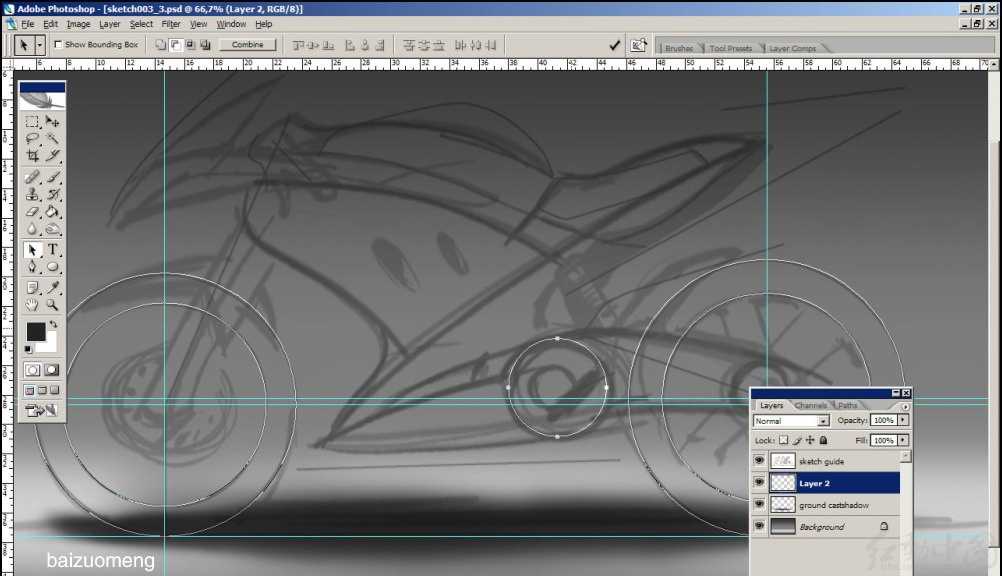Screen dimensions: 1002x576
Task: Select the Pen tool
Action: pos(32,267)
